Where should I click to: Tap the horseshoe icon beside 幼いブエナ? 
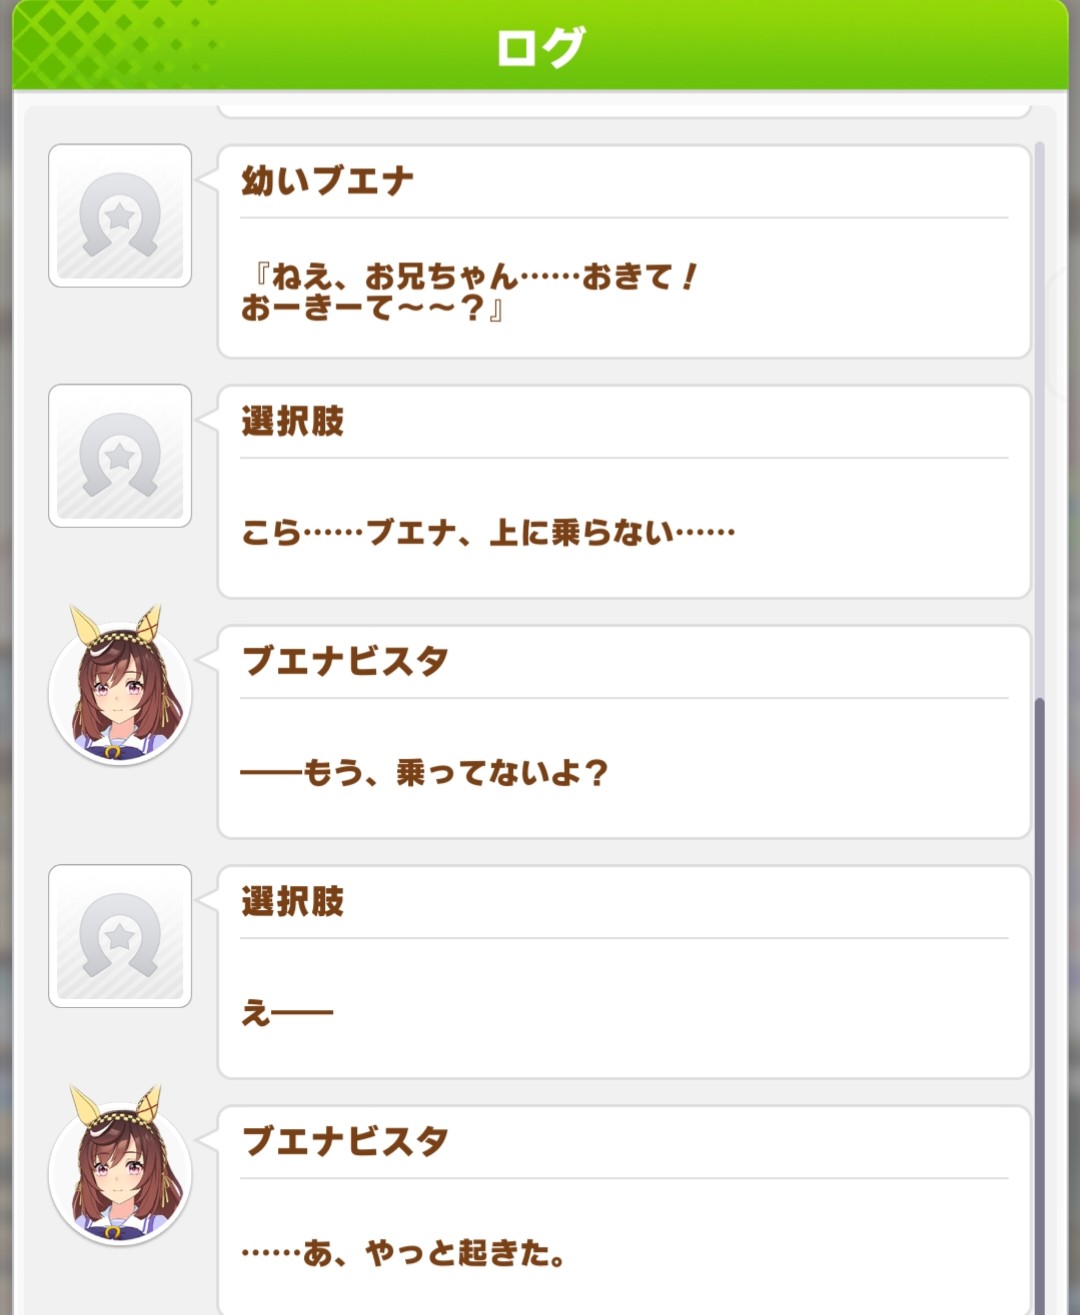point(120,216)
